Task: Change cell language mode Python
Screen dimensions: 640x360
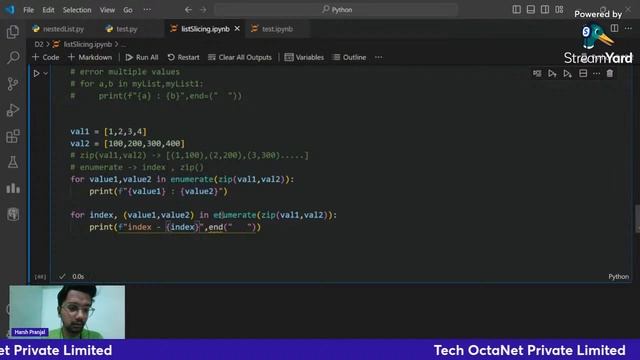Action: (x=618, y=276)
